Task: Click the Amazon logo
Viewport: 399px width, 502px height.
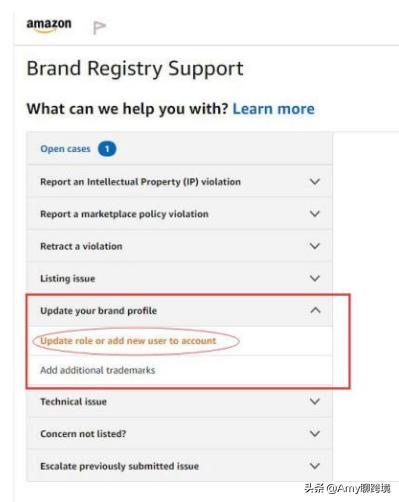Action: (49, 26)
